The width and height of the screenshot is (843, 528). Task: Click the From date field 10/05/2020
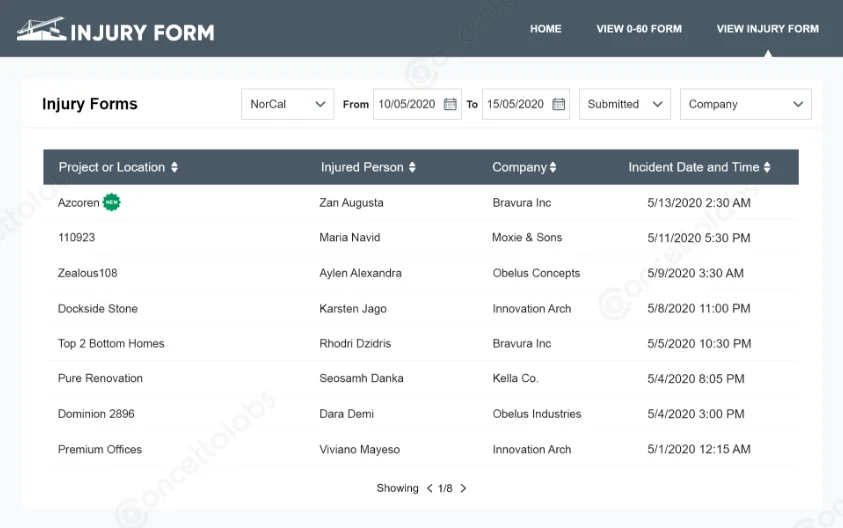(x=407, y=104)
